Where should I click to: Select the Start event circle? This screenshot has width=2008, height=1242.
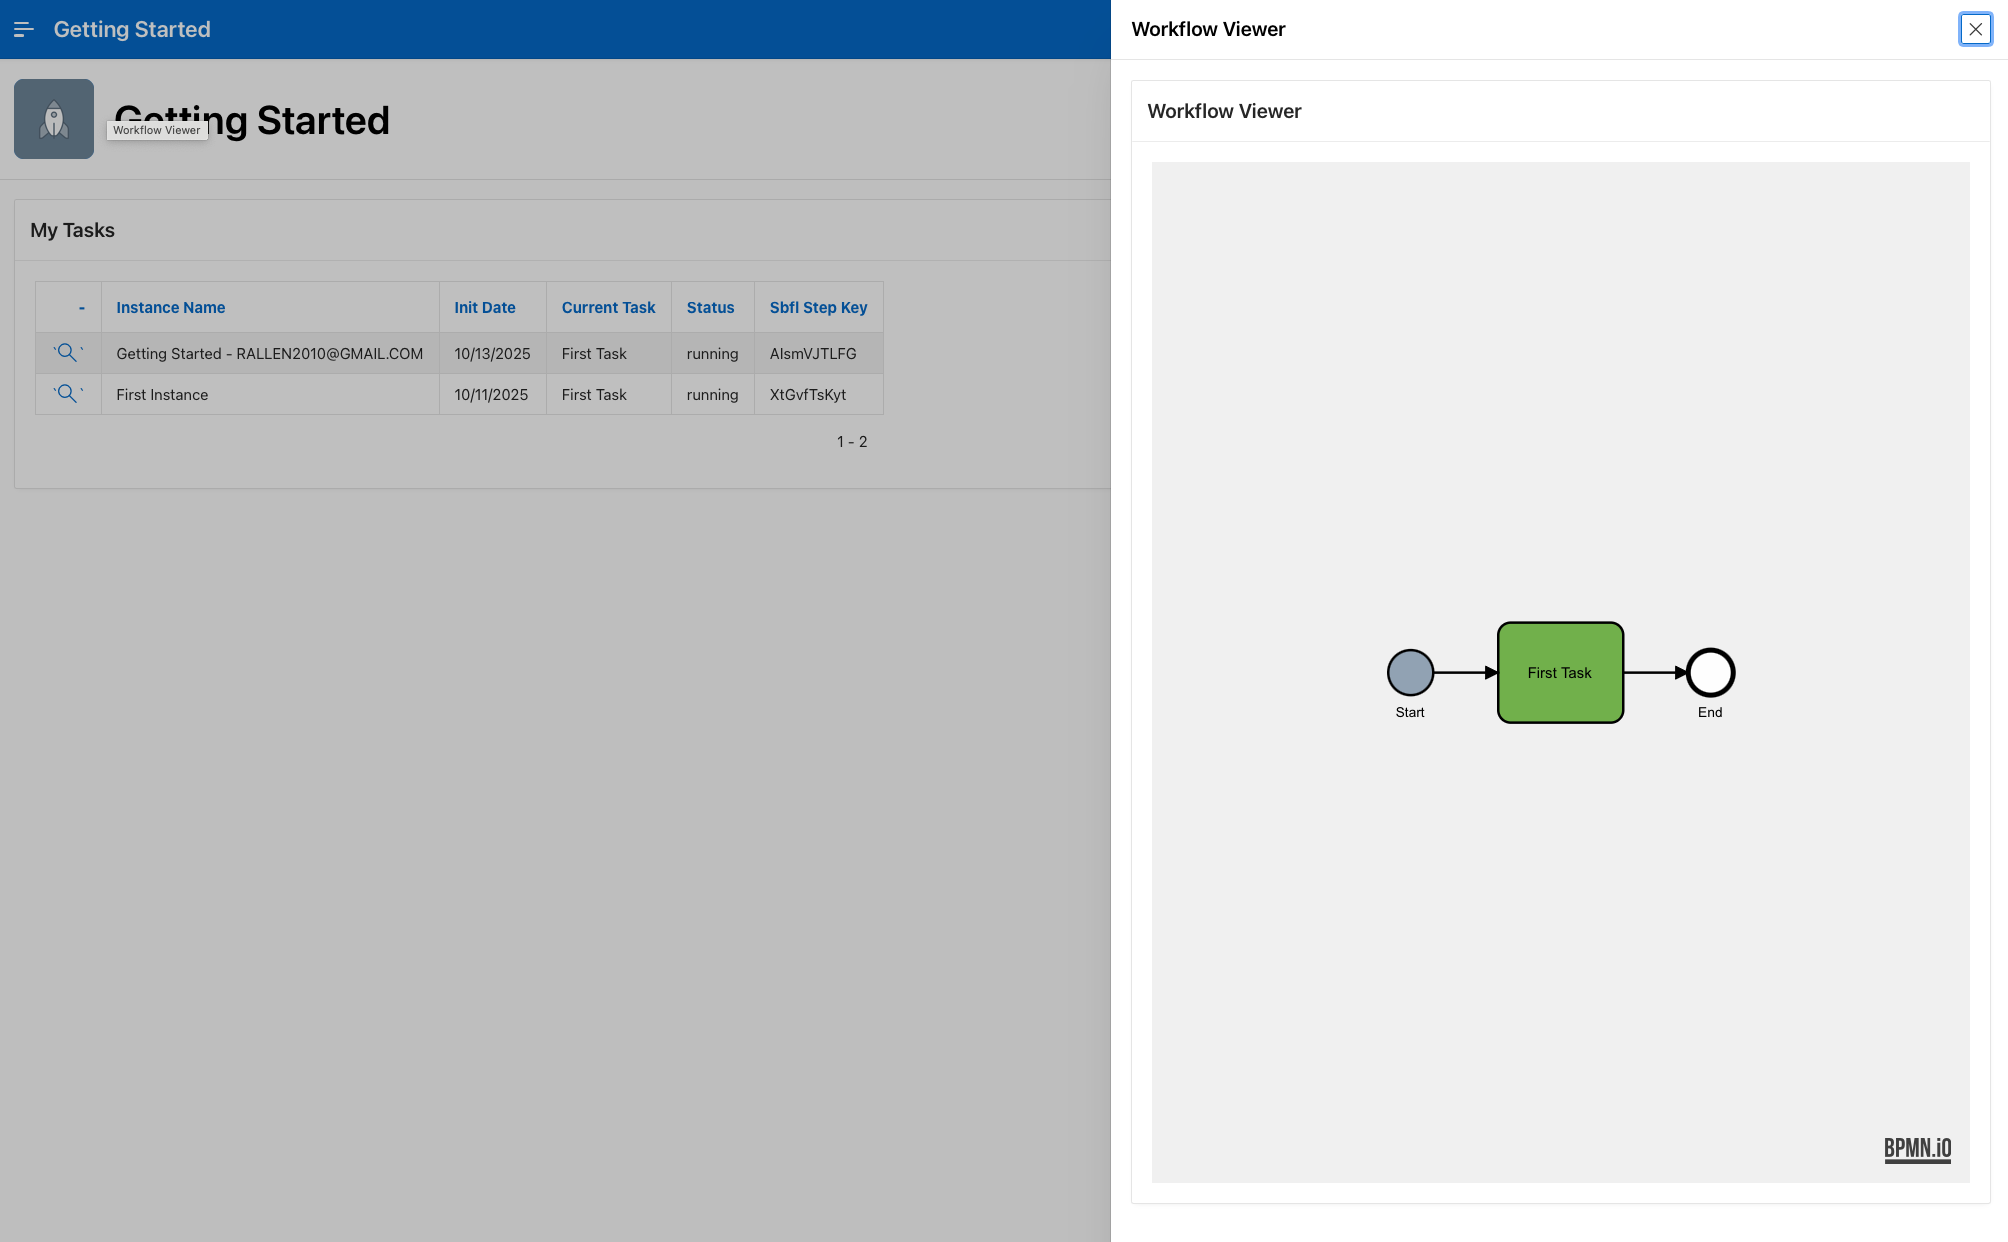pyautogui.click(x=1410, y=673)
